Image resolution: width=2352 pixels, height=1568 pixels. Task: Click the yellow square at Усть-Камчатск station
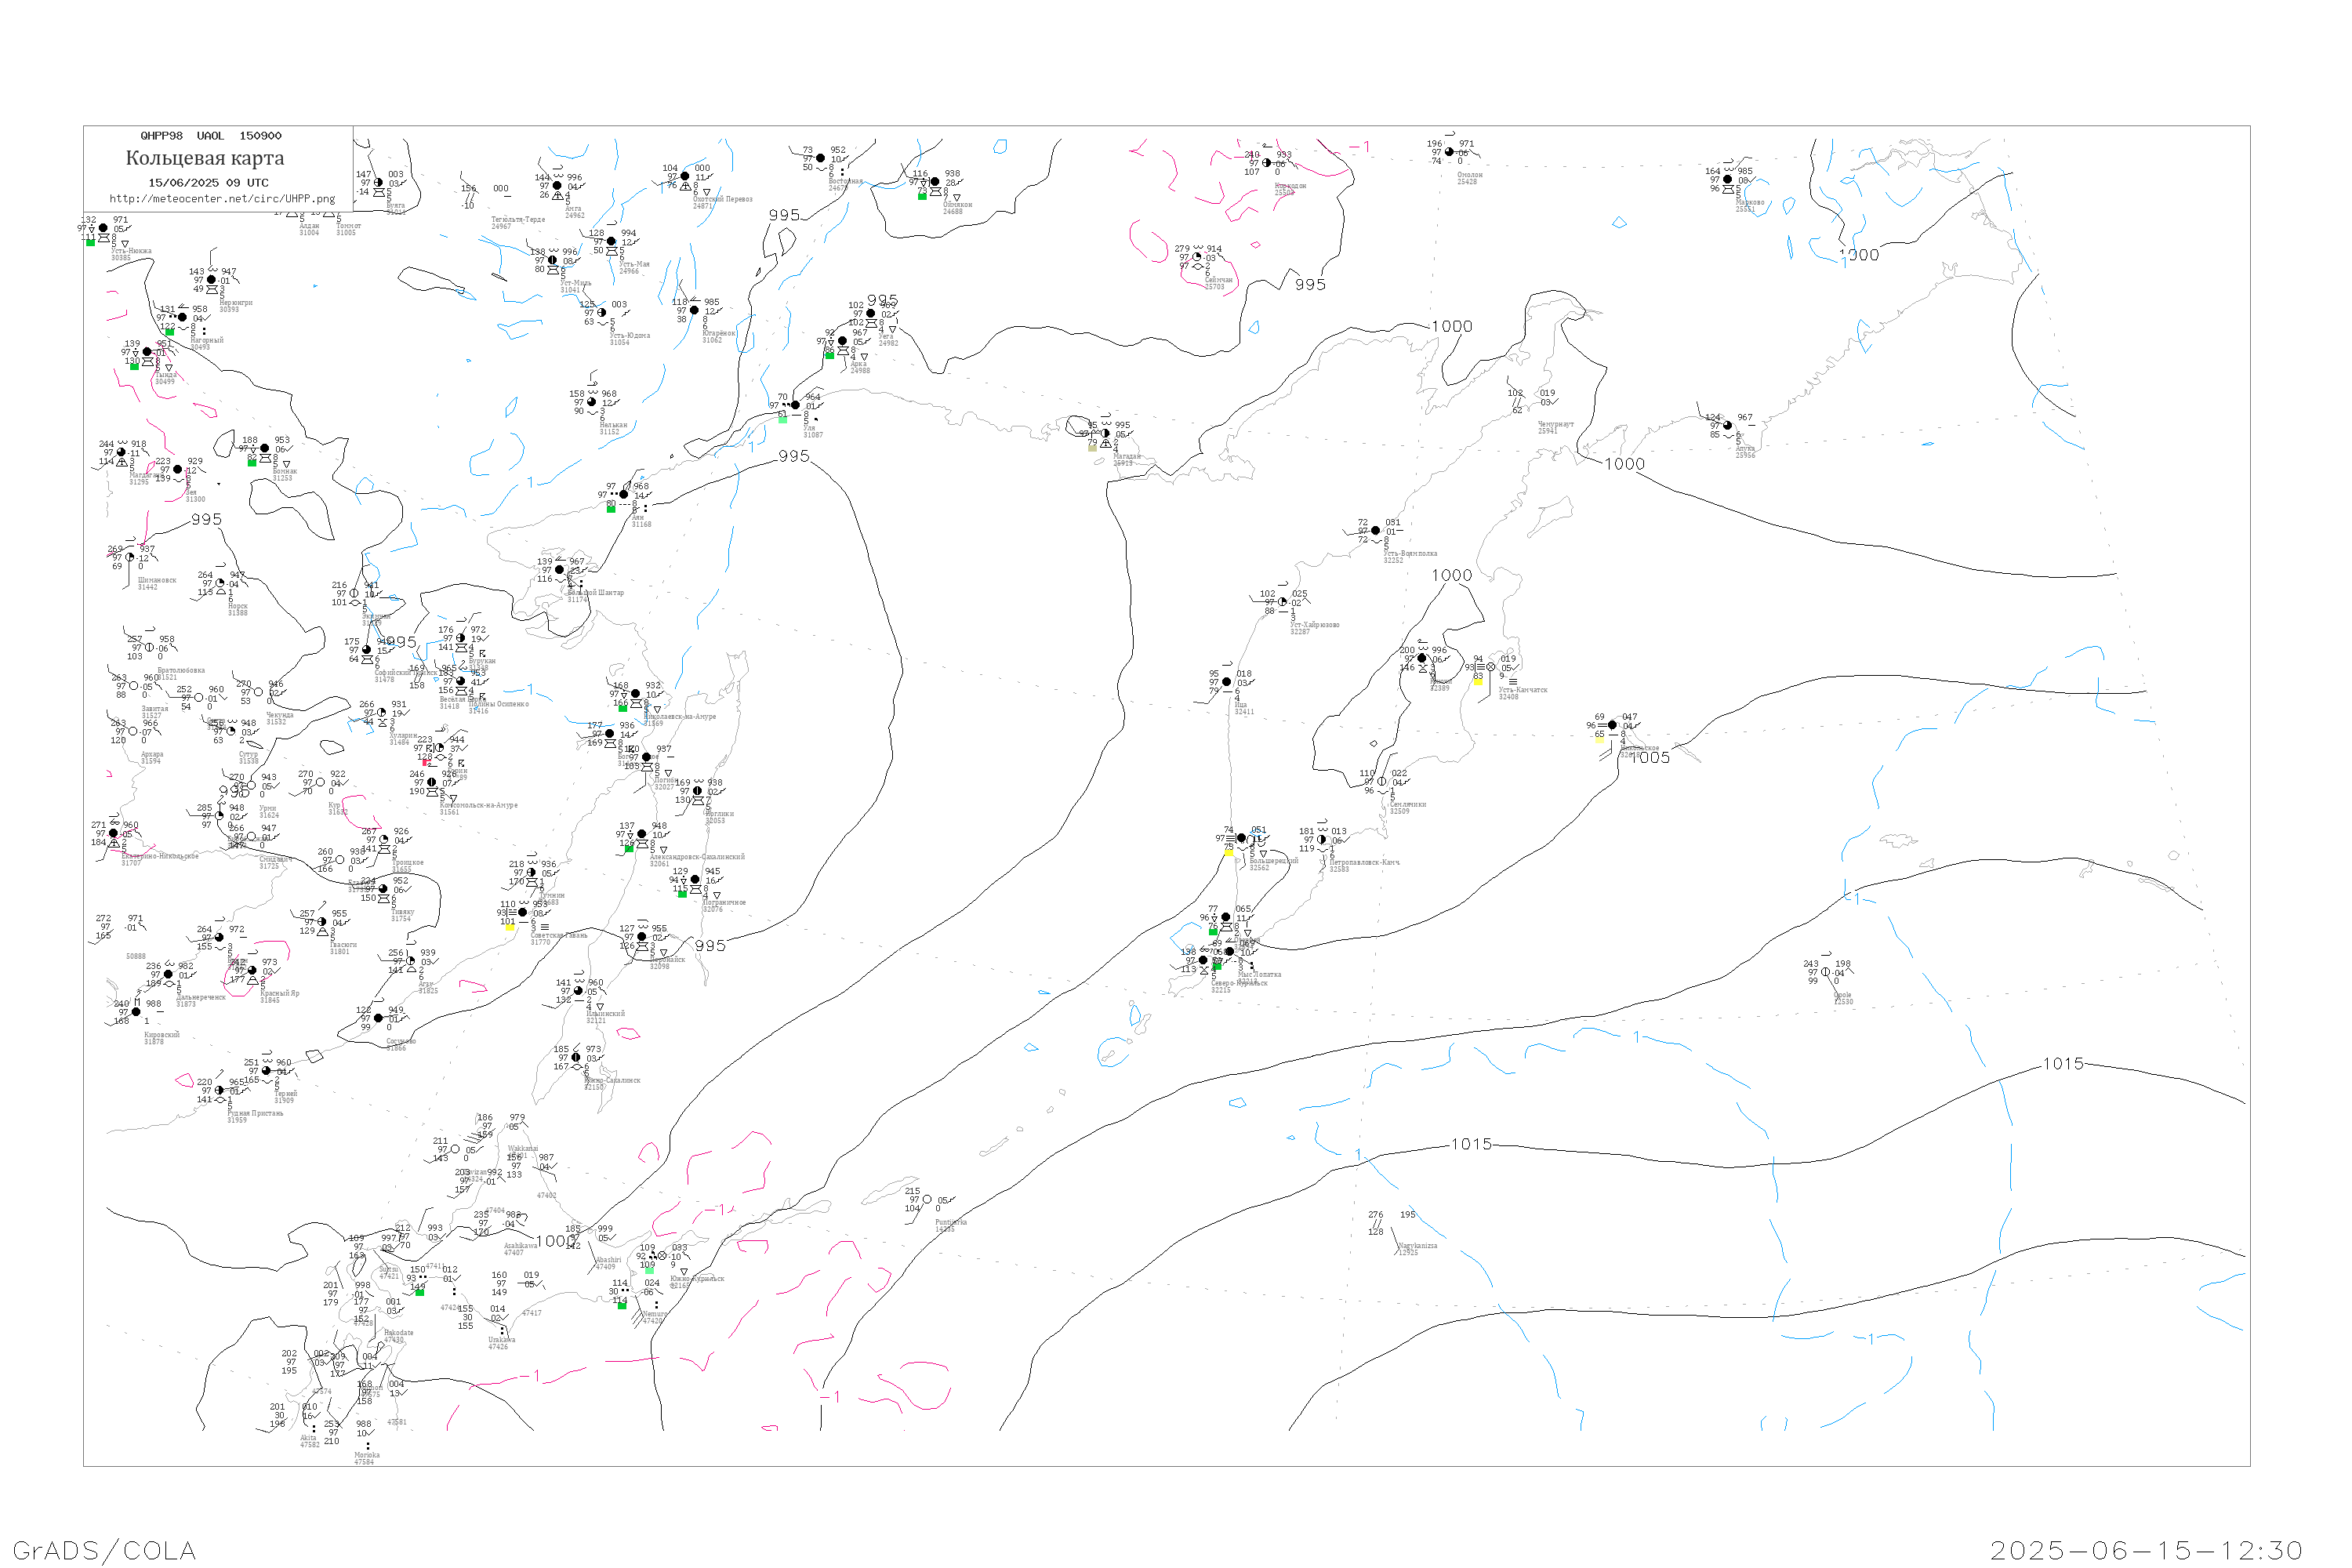[1478, 681]
